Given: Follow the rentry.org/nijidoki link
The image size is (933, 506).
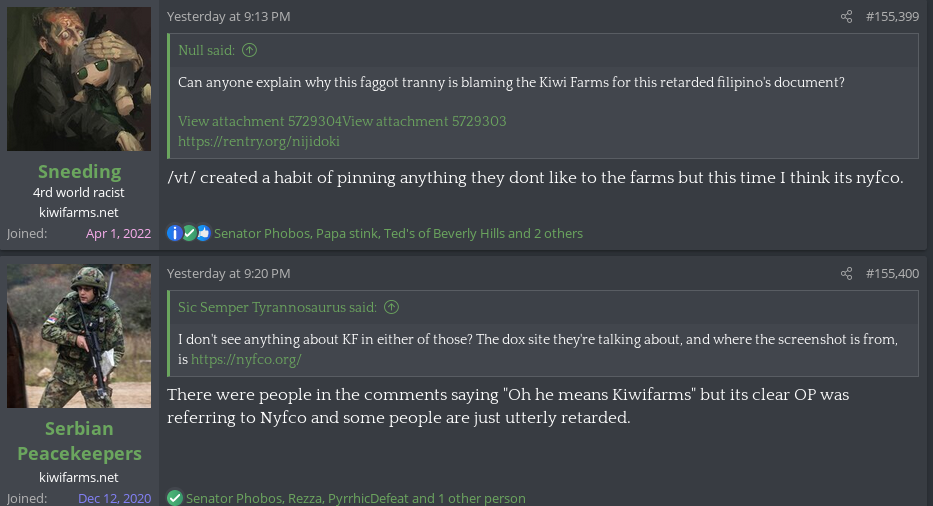Looking at the screenshot, I should click(x=259, y=141).
